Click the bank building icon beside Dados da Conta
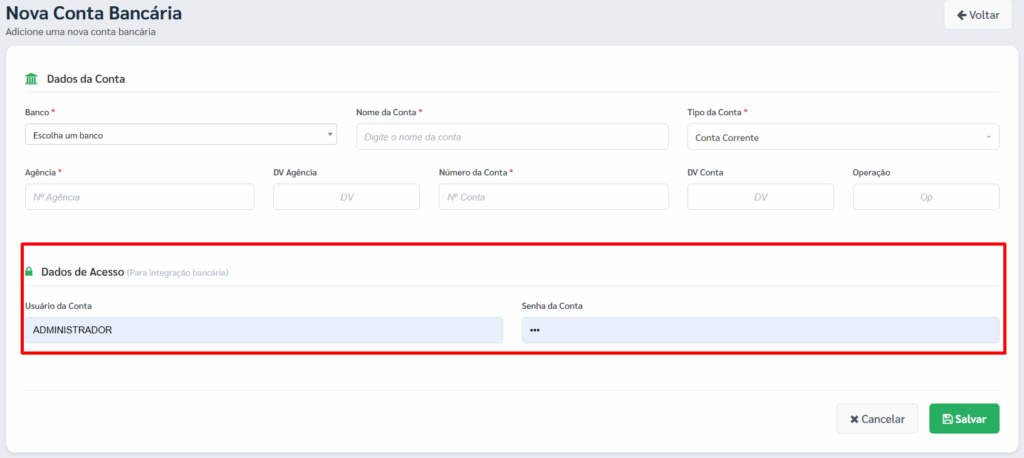The height and width of the screenshot is (458, 1024). click(x=31, y=79)
